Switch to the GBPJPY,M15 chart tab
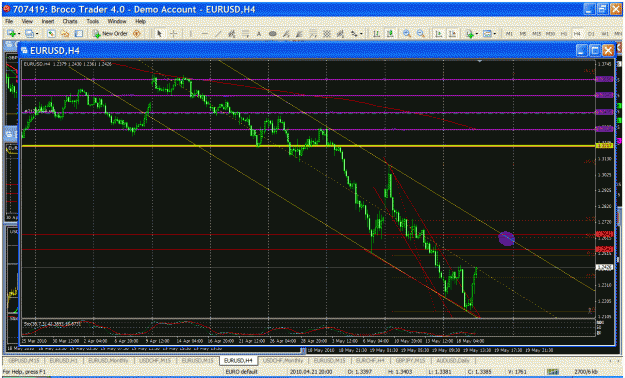 [x=411, y=361]
